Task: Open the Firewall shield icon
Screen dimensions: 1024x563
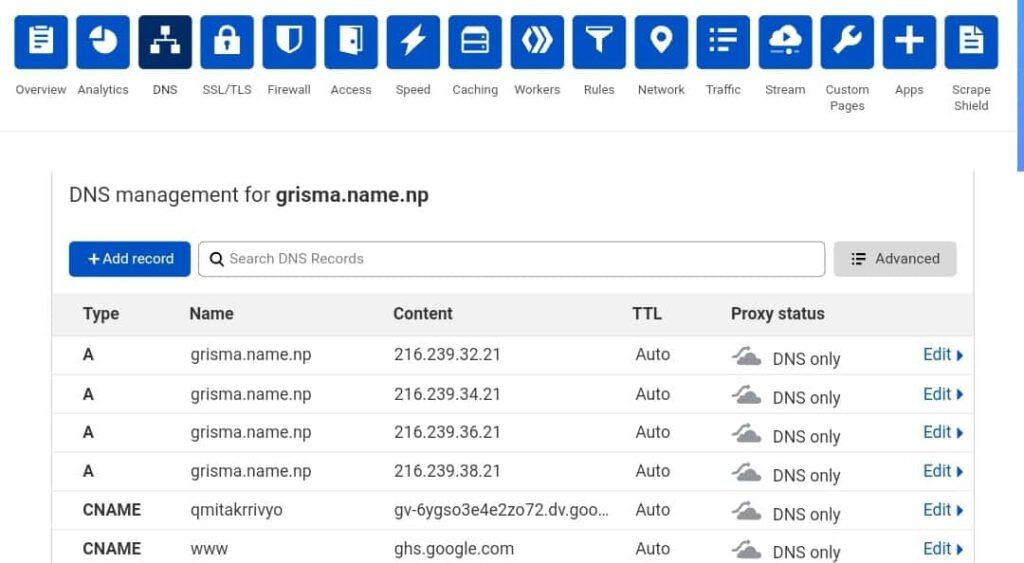Action: (289, 42)
